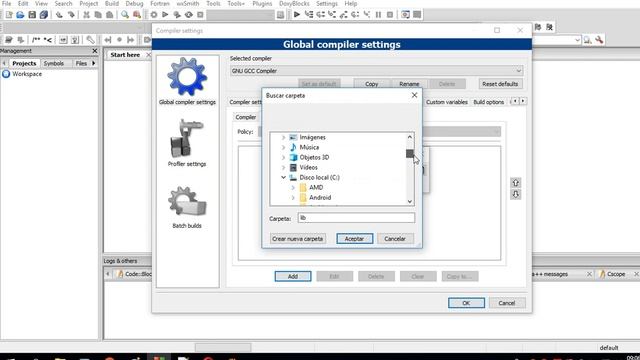The image size is (640, 360).
Task: Click the Aceptar button
Action: pos(354,239)
